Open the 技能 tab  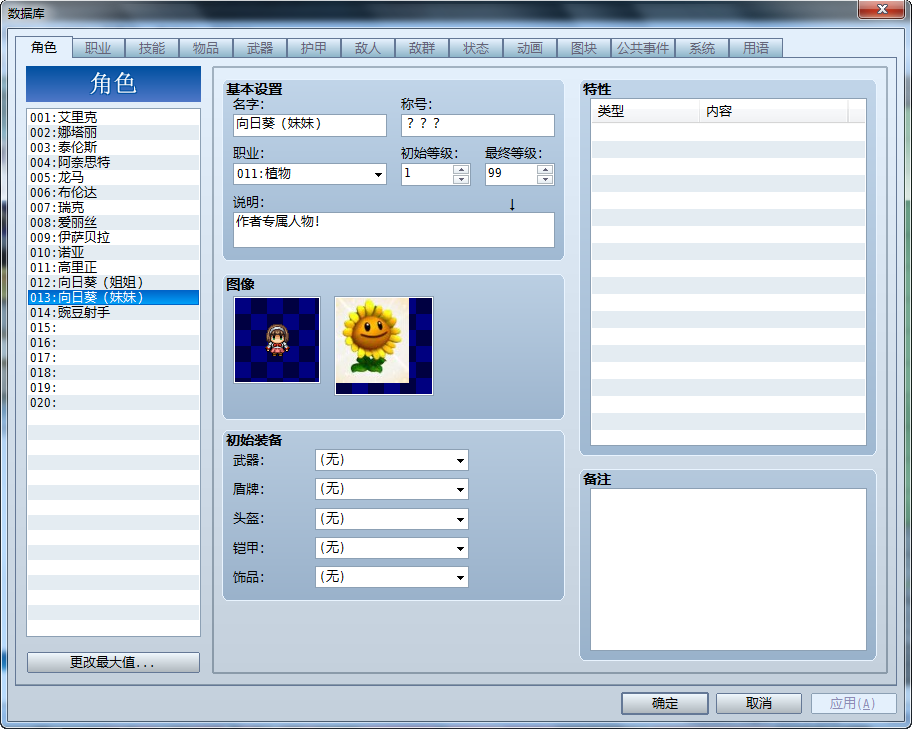pyautogui.click(x=152, y=48)
